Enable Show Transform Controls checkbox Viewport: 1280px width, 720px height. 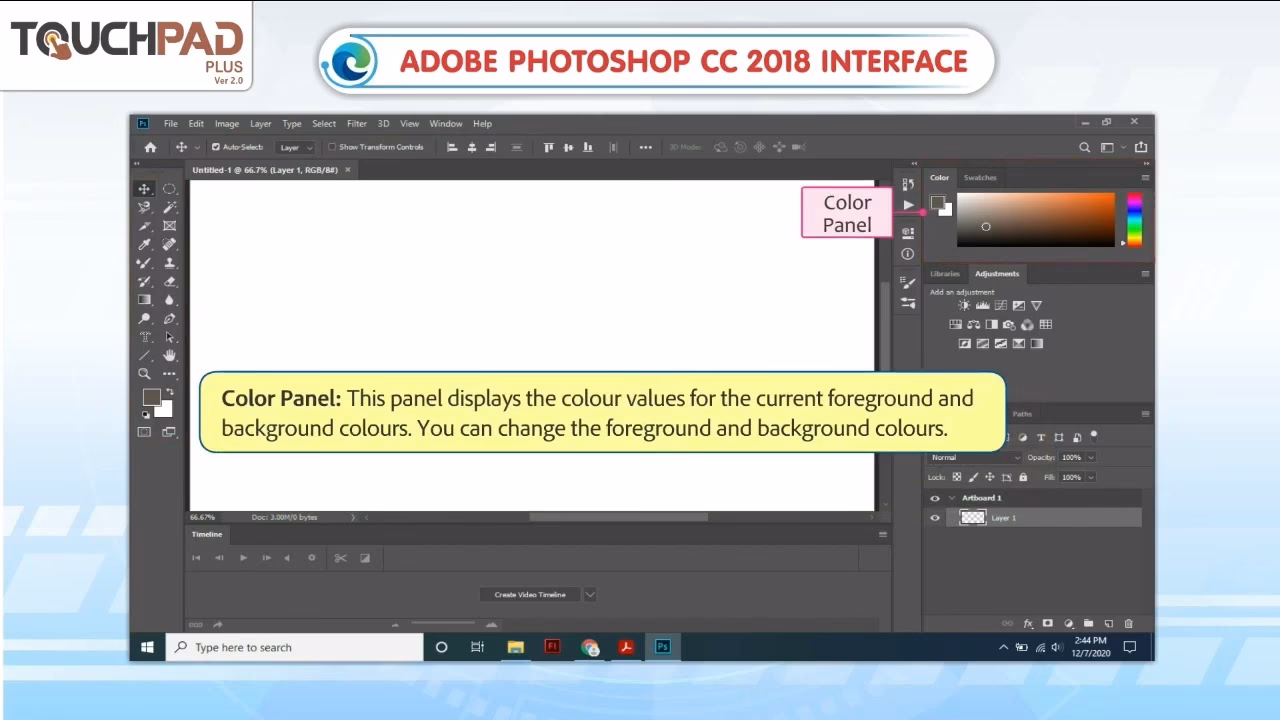(x=331, y=147)
